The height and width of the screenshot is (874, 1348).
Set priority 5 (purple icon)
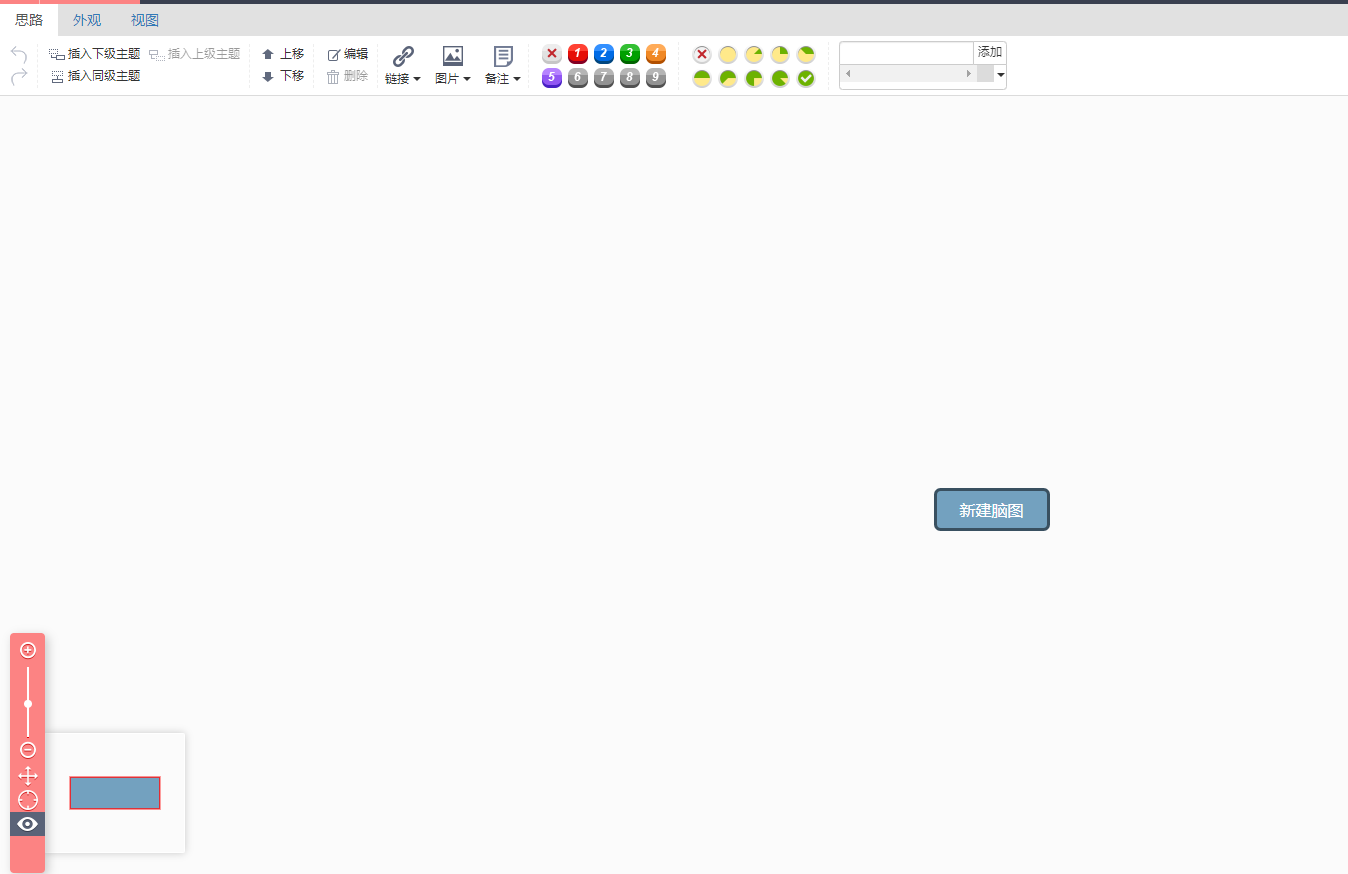[x=552, y=78]
